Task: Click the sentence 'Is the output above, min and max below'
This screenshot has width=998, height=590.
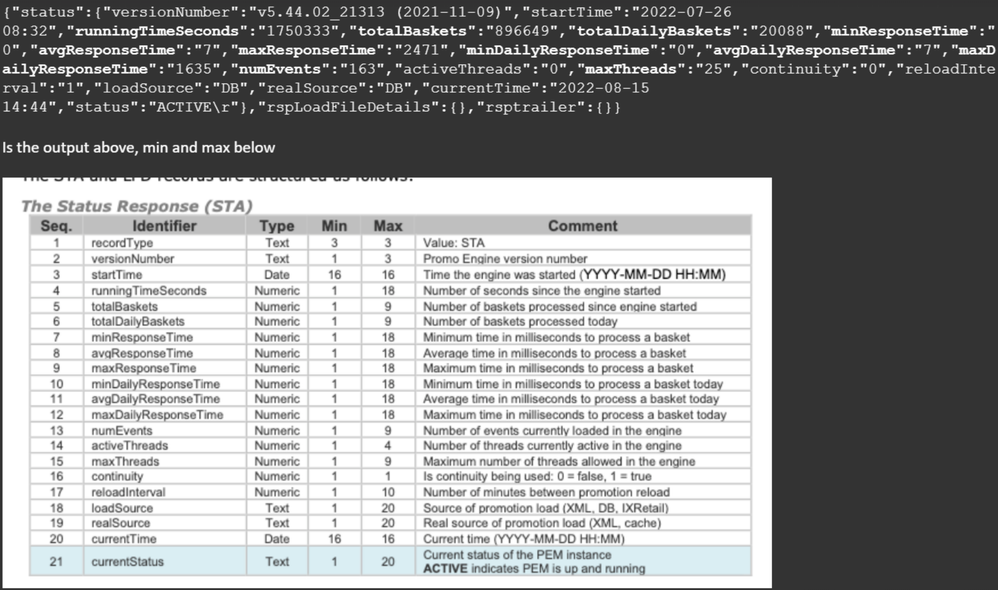Action: [138, 147]
